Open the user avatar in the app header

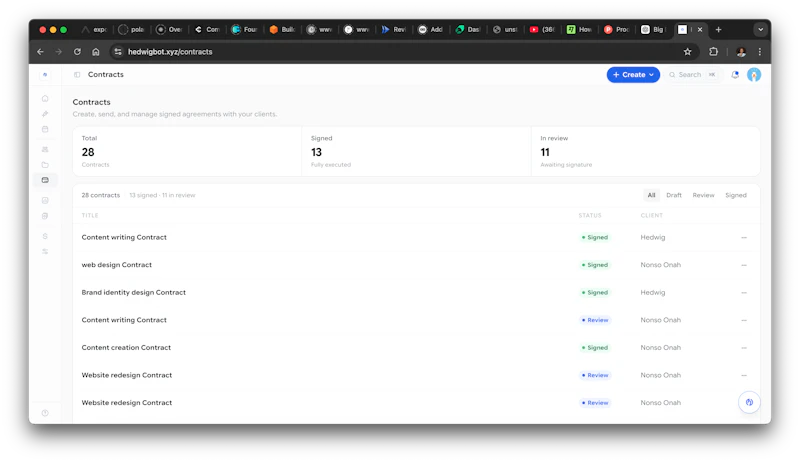coord(754,74)
